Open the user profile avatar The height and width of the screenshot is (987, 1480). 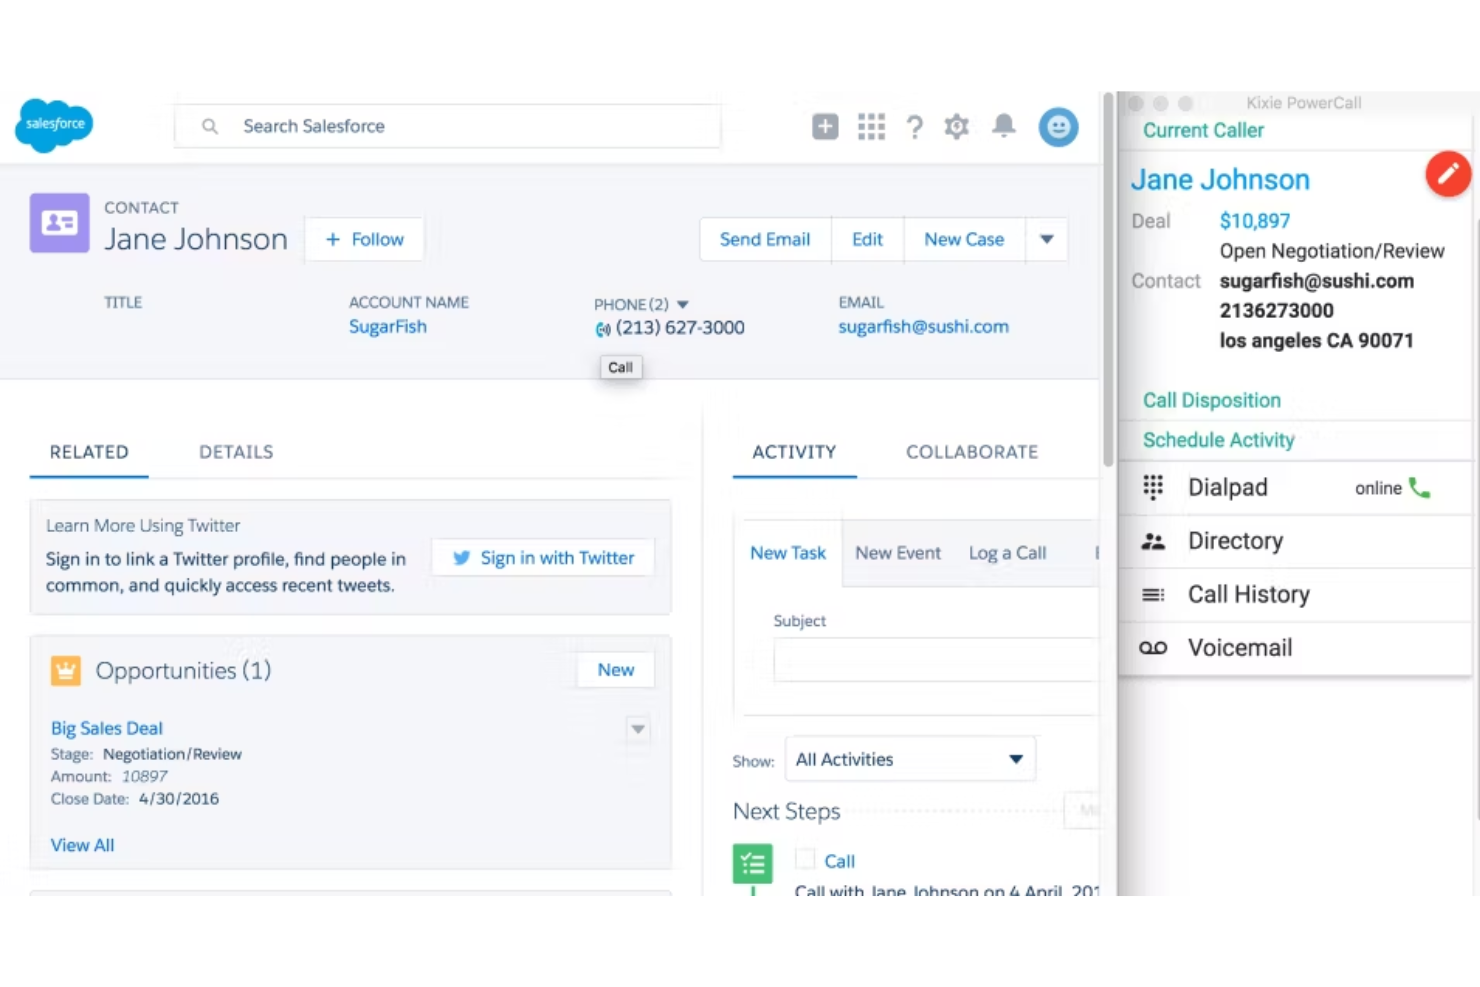point(1058,127)
